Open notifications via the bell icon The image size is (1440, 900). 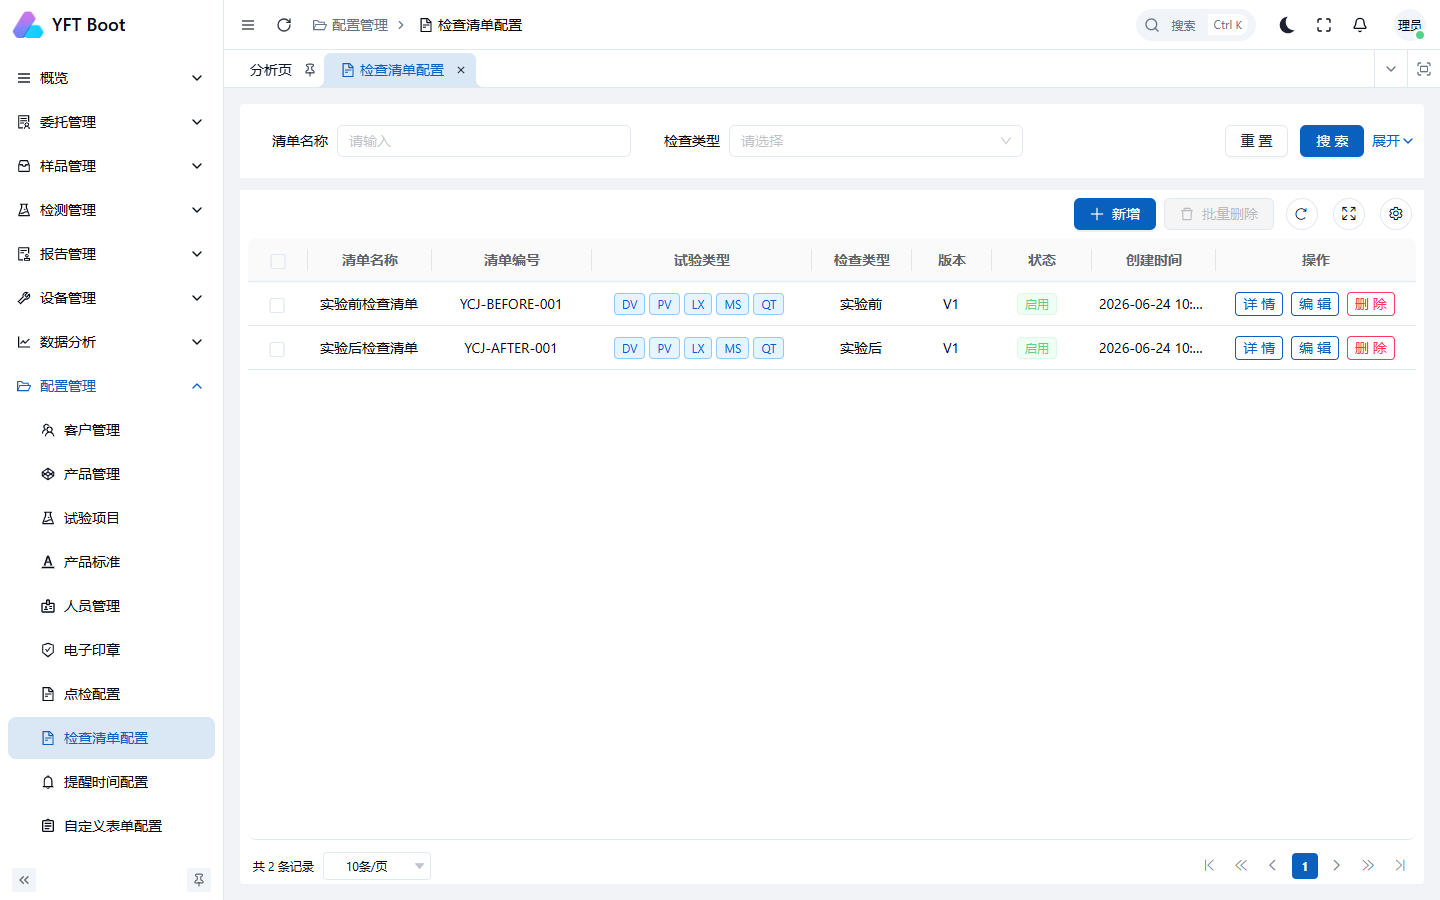pyautogui.click(x=1360, y=25)
